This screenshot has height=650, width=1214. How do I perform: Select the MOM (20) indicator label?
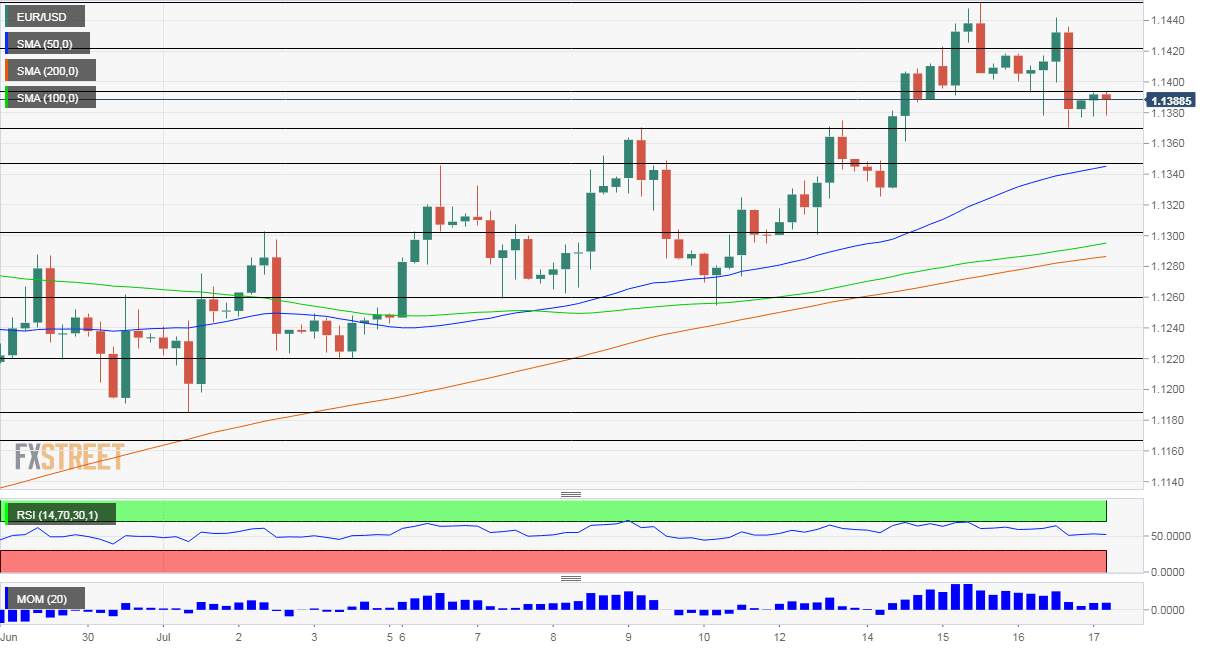coord(40,597)
